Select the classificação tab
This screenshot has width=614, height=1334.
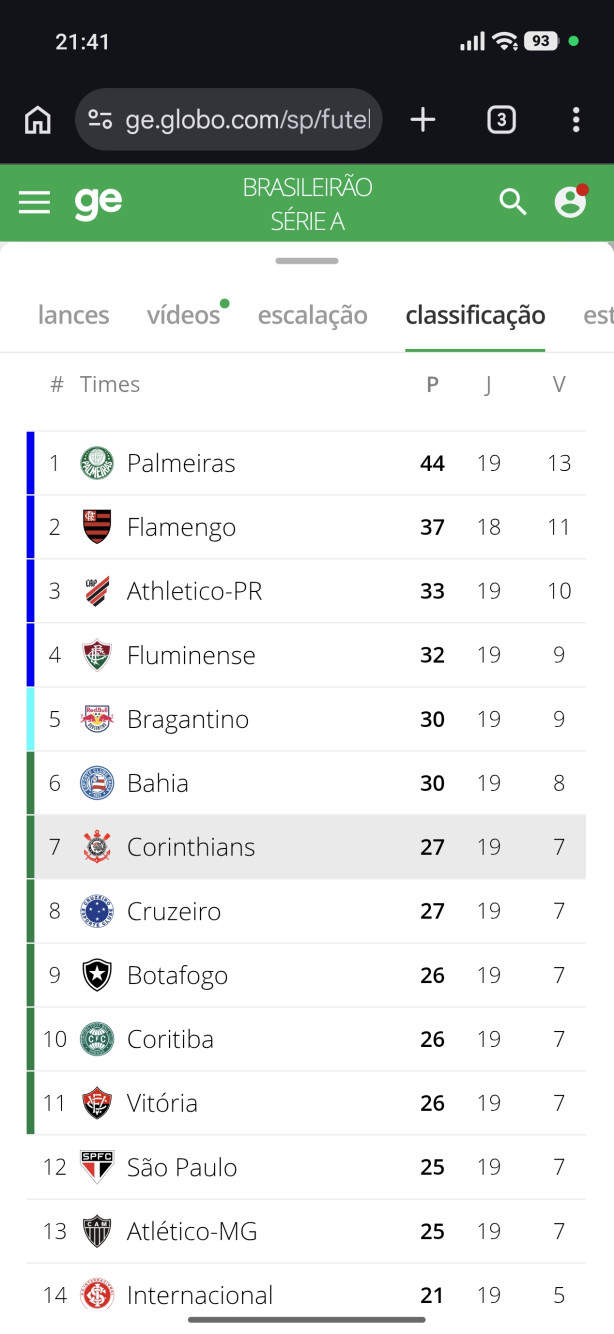pos(475,315)
